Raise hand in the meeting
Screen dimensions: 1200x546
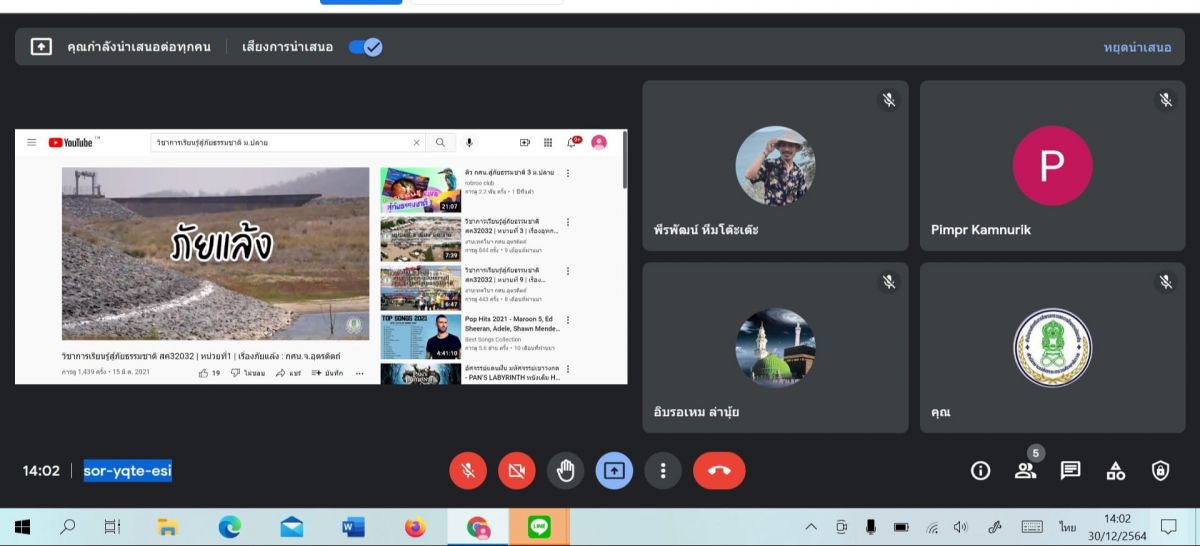tap(566, 471)
